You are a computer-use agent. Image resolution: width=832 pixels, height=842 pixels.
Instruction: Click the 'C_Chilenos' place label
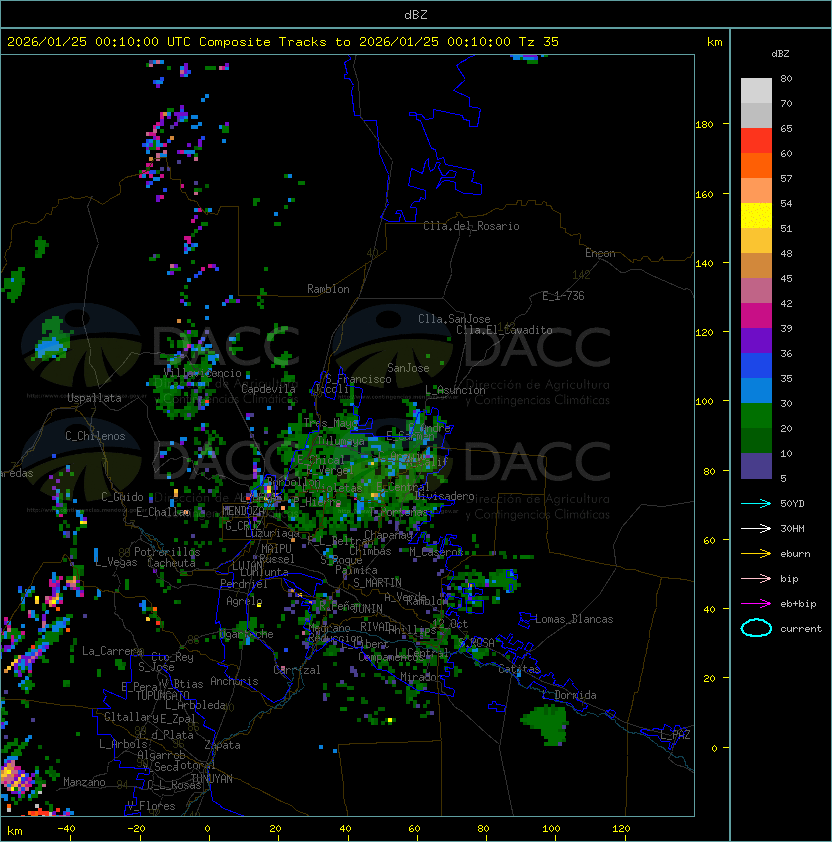tap(95, 436)
